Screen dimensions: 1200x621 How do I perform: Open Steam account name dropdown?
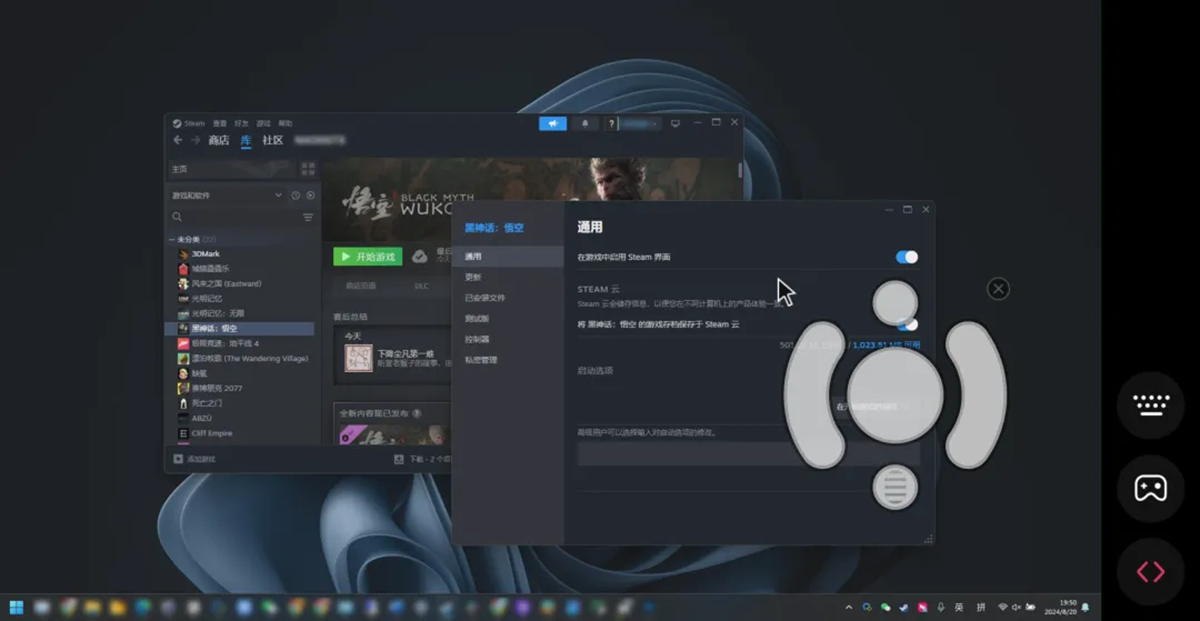coord(641,123)
